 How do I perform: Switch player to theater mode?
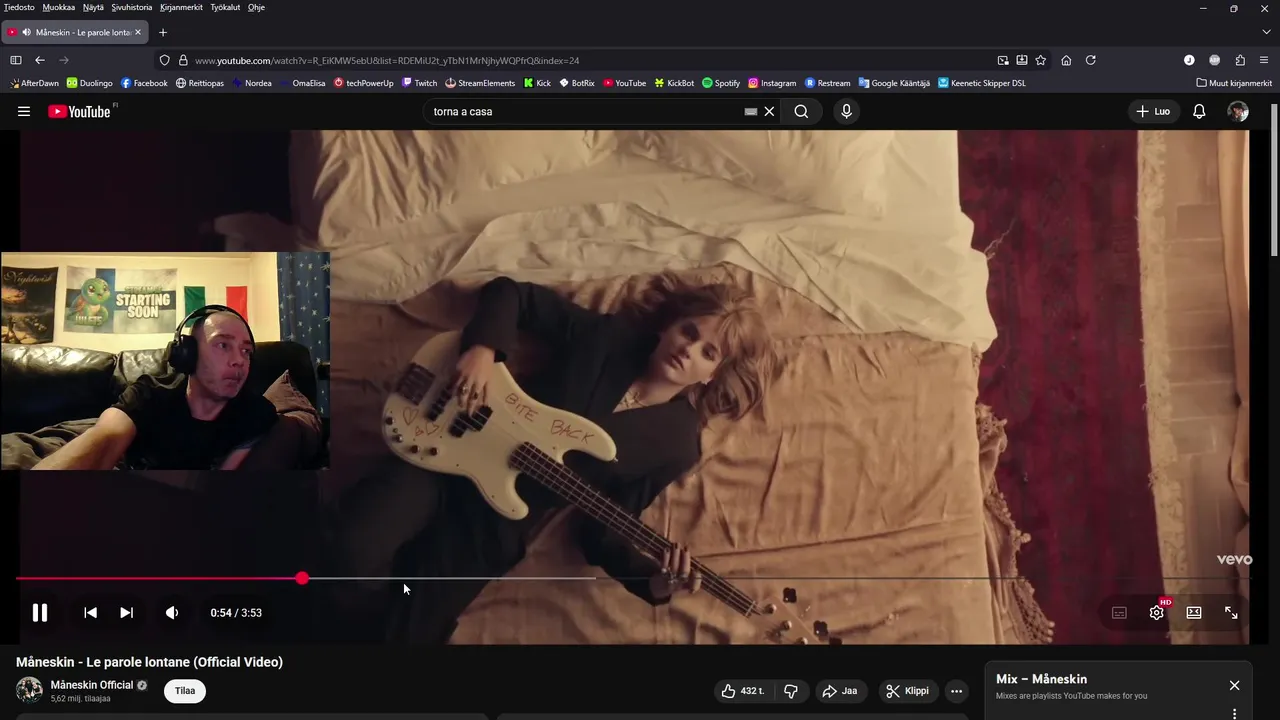pos(1194,613)
